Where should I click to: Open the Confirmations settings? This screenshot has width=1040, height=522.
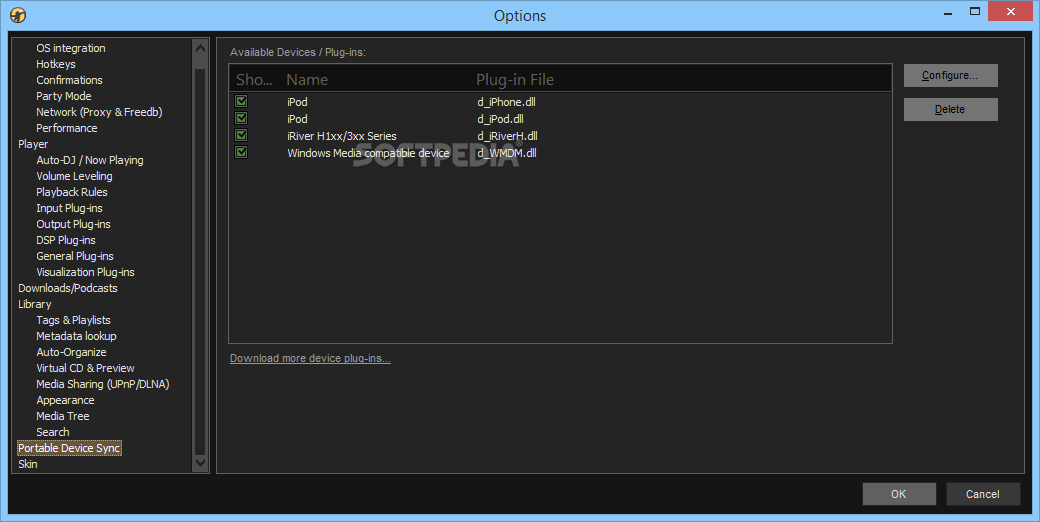point(70,80)
